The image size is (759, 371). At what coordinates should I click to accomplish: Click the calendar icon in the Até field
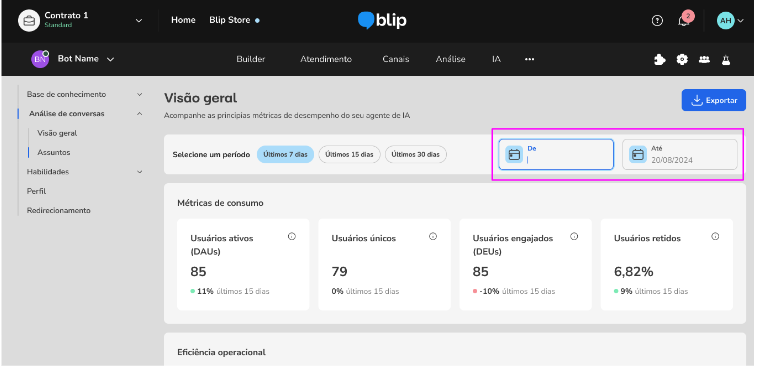[x=638, y=155]
